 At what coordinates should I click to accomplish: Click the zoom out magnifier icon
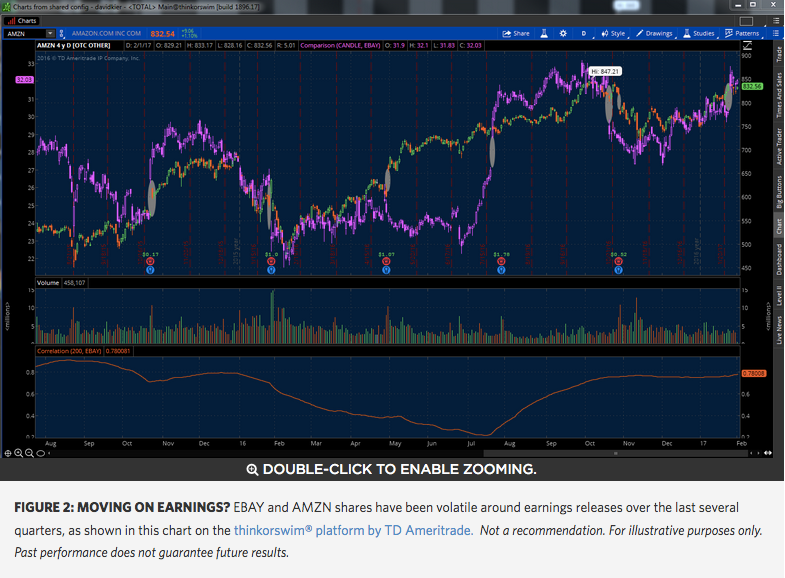pyautogui.click(x=29, y=453)
